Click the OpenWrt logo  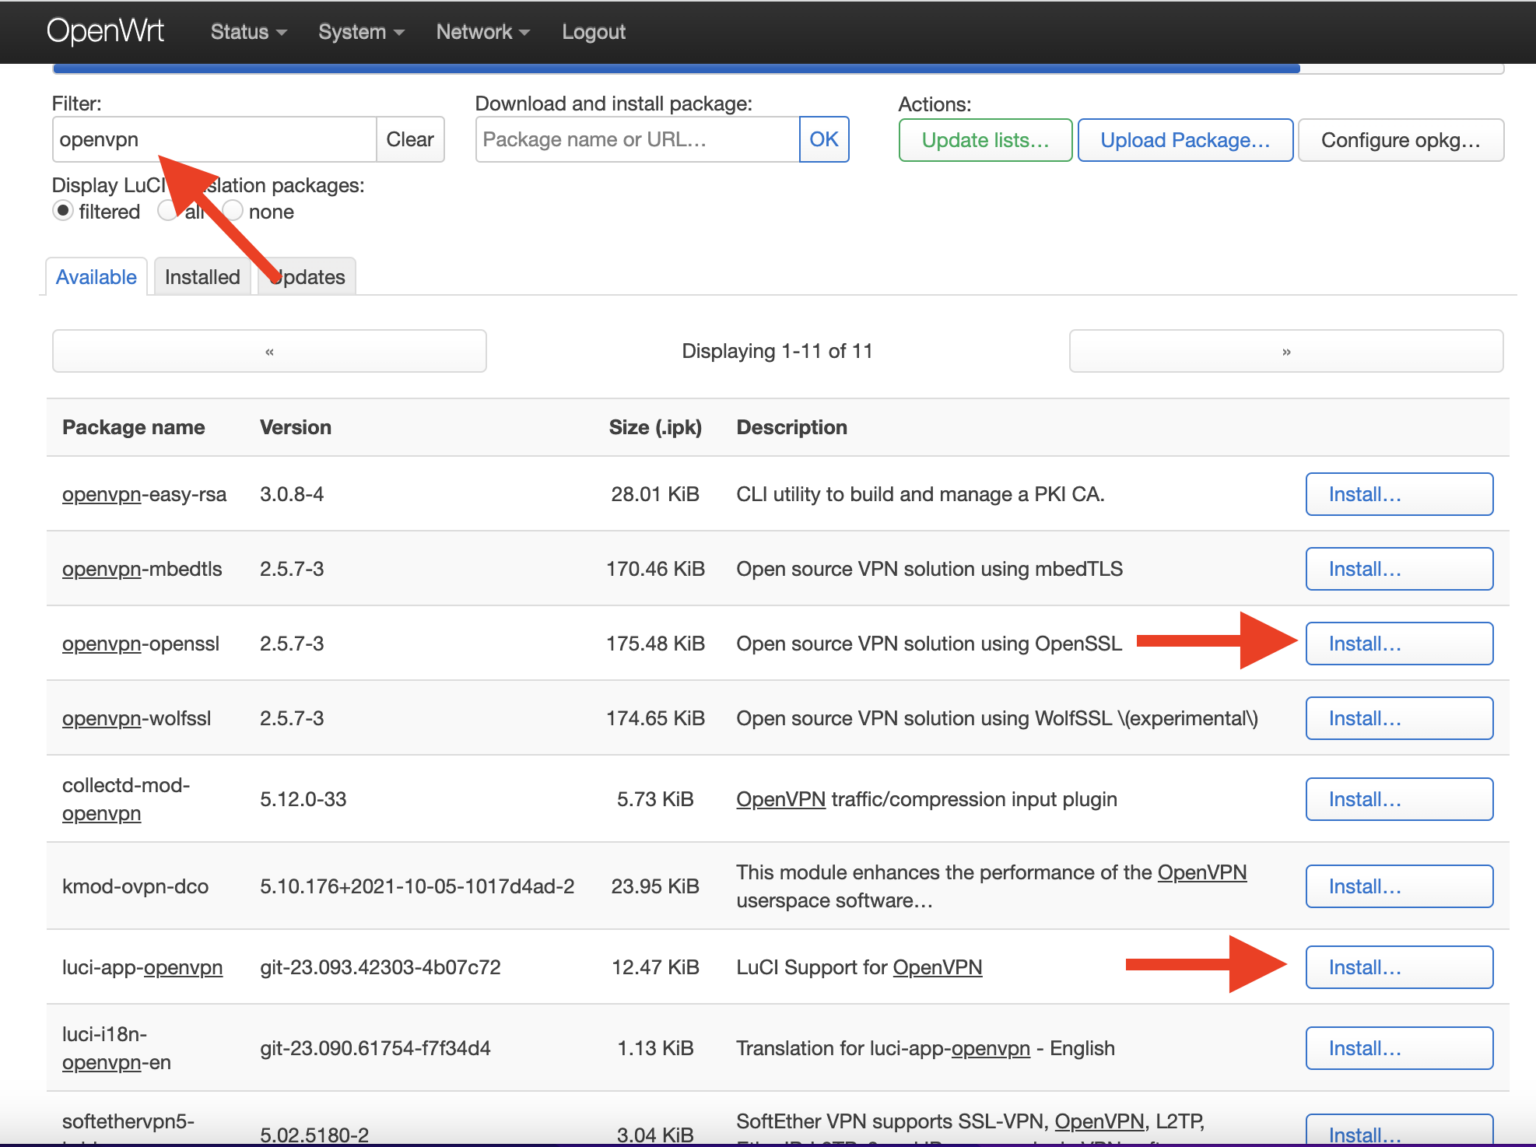point(105,31)
